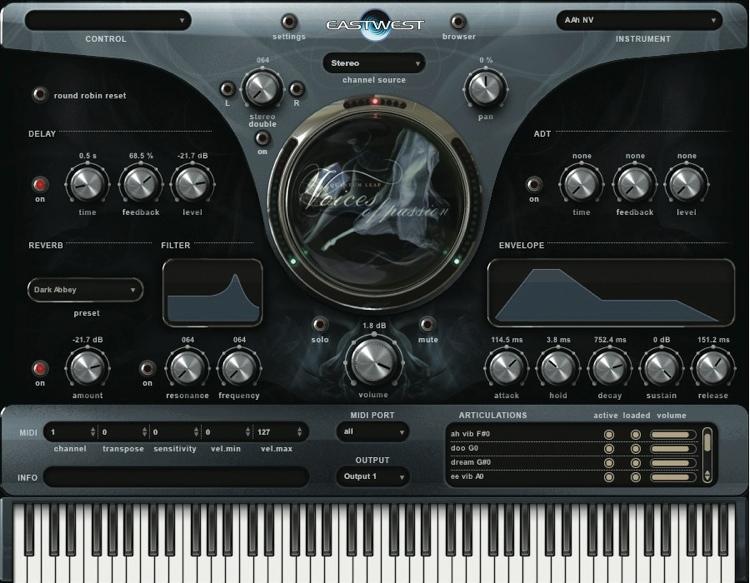Open the channel source Stereo dropdown

374,63
